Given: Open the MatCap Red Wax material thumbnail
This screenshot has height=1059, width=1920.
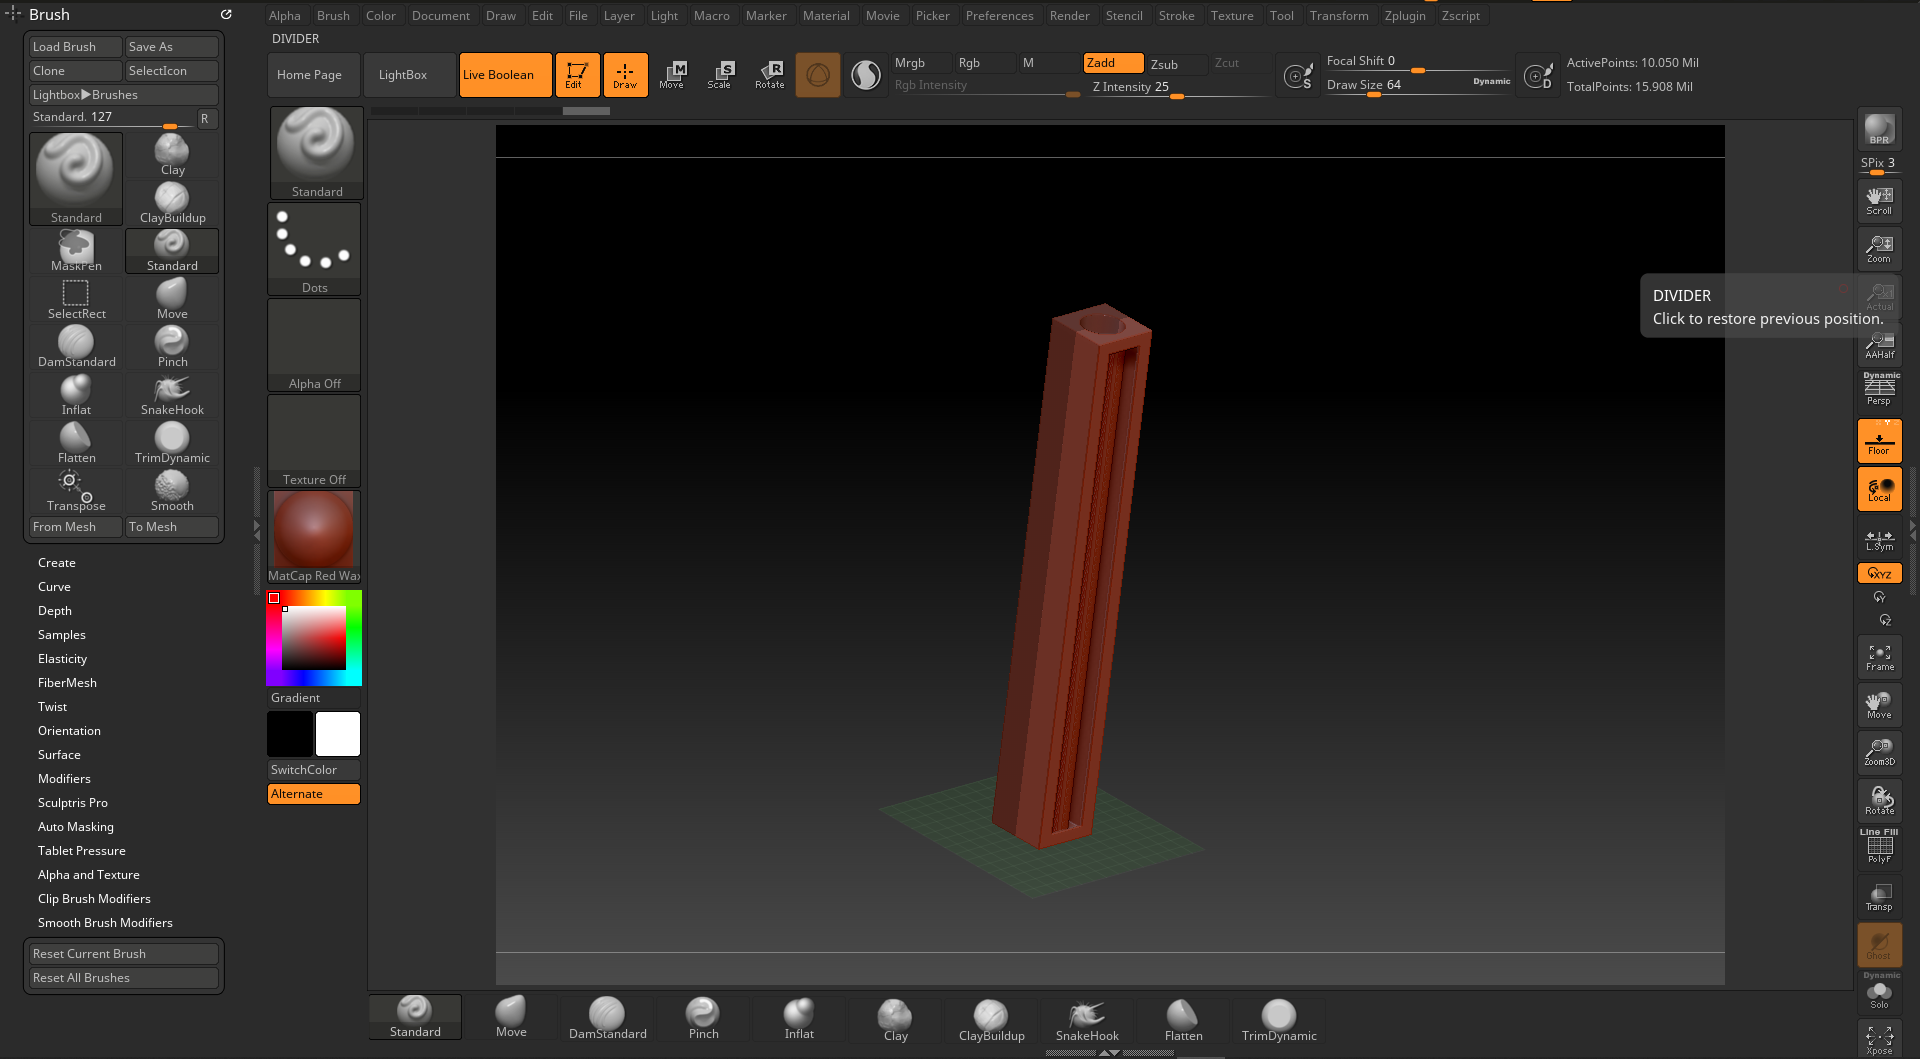Looking at the screenshot, I should [x=314, y=537].
